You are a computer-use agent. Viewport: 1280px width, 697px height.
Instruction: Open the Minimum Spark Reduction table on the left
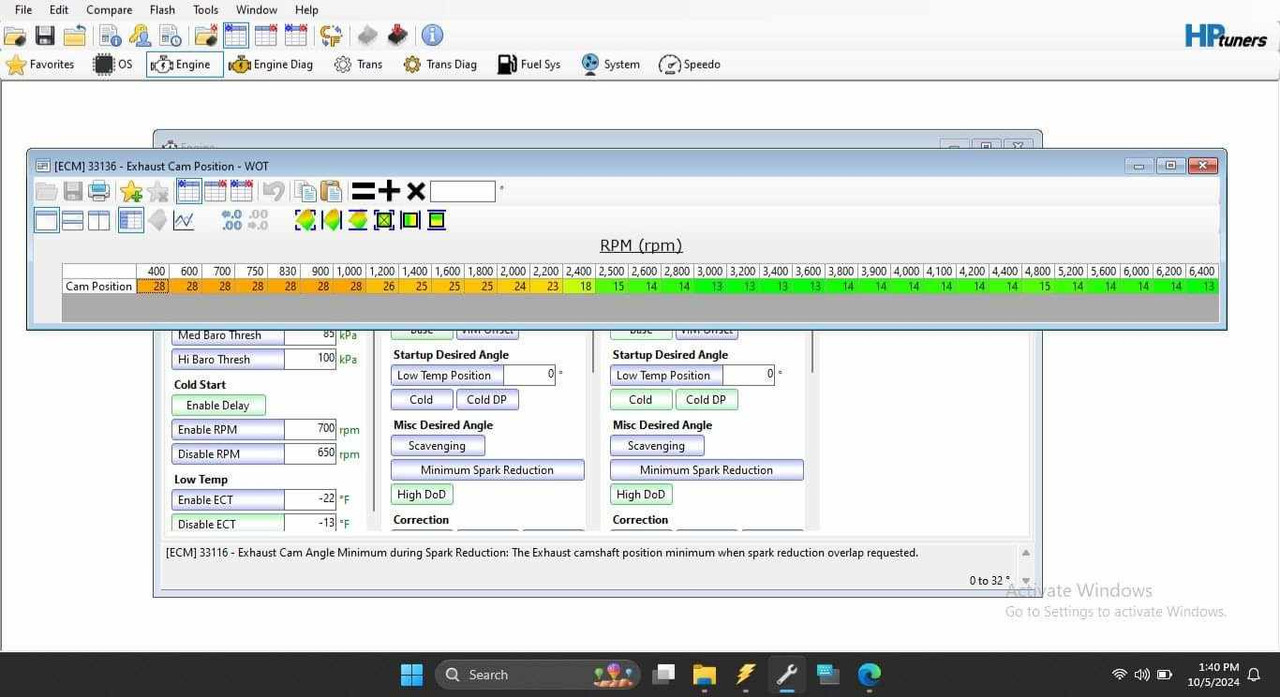tap(487, 470)
